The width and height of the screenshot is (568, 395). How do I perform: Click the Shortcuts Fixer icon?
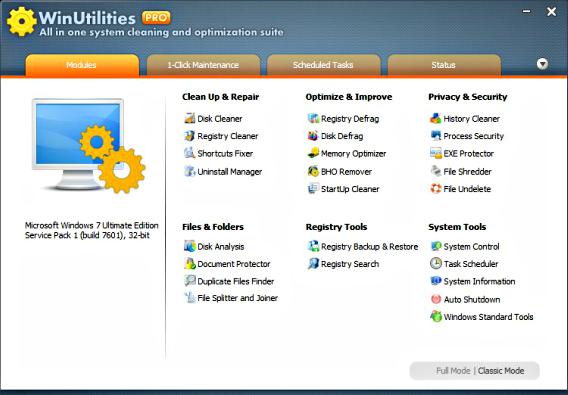click(189, 153)
